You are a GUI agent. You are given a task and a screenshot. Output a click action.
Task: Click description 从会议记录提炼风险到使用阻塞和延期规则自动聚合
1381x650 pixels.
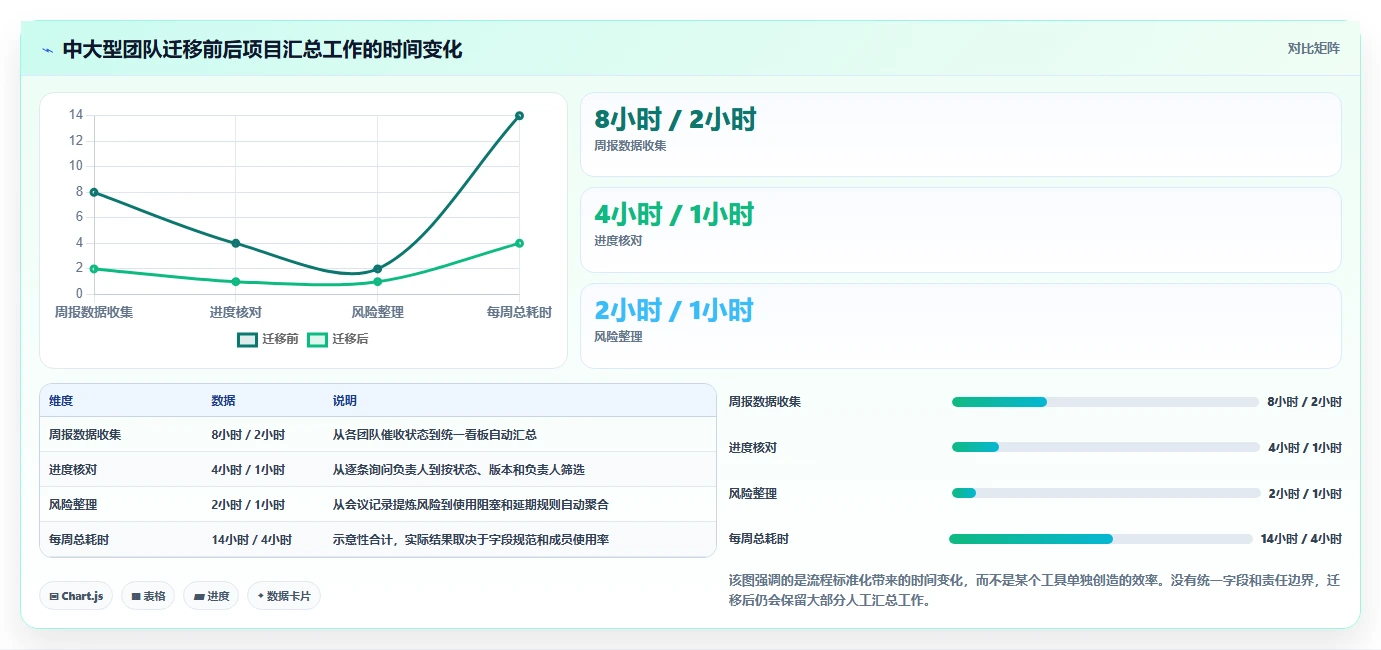(471, 505)
